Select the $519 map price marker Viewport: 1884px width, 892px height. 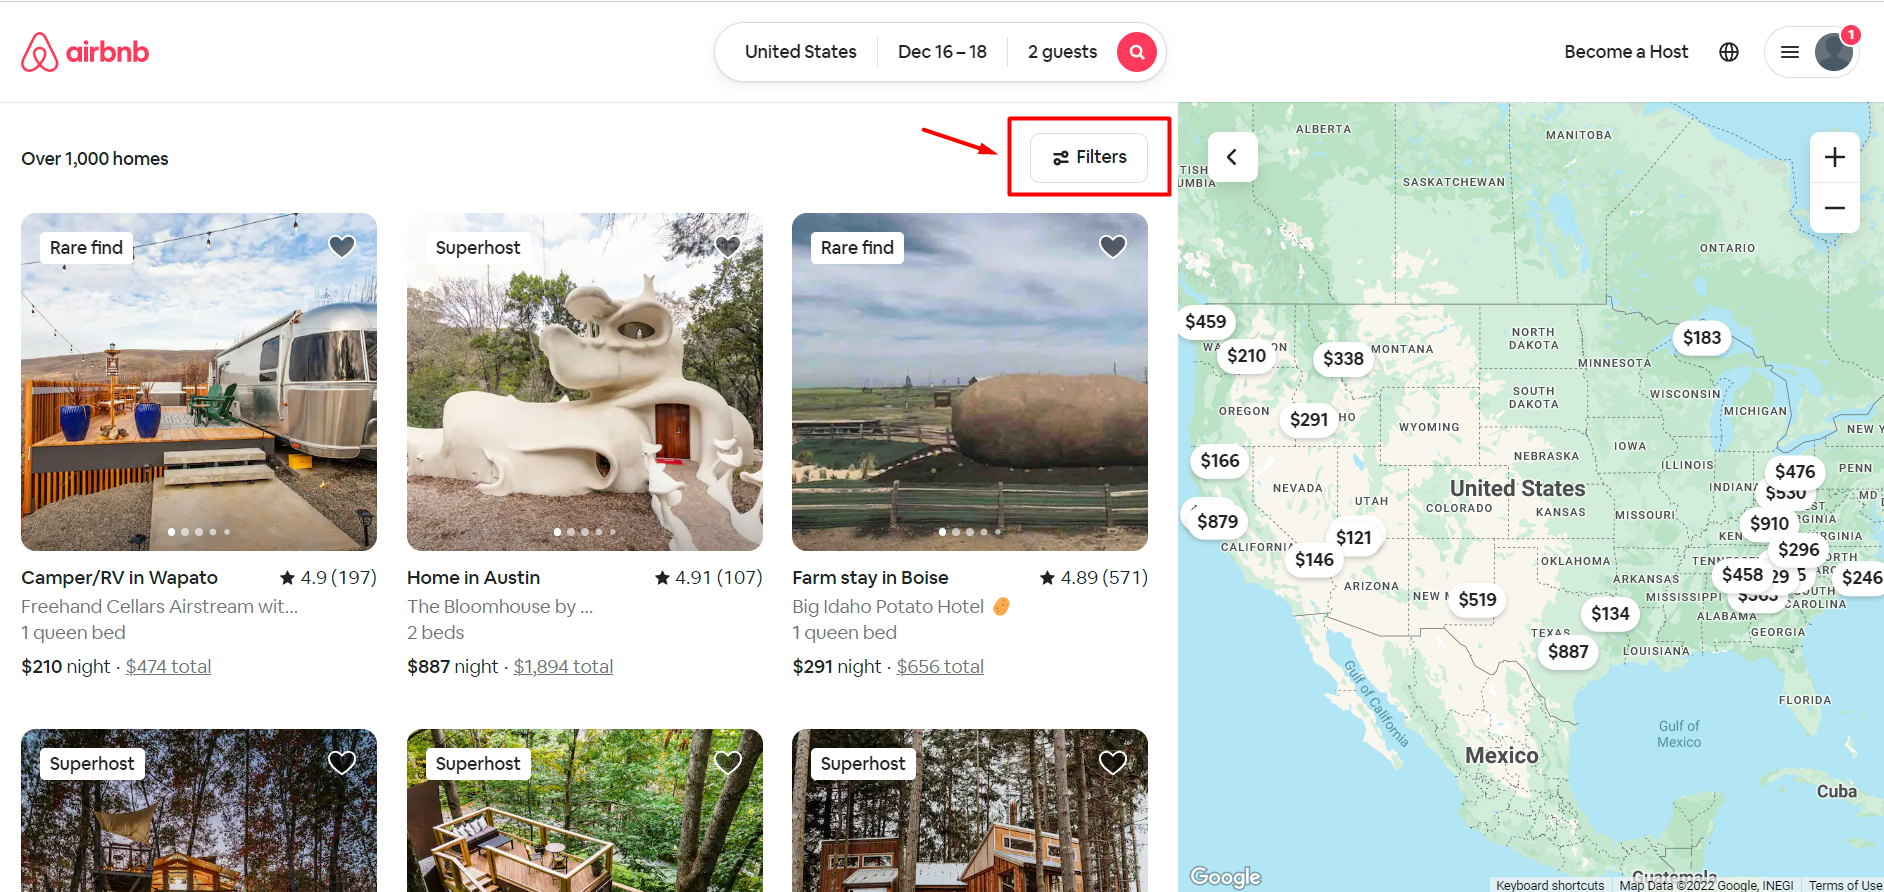pyautogui.click(x=1477, y=600)
